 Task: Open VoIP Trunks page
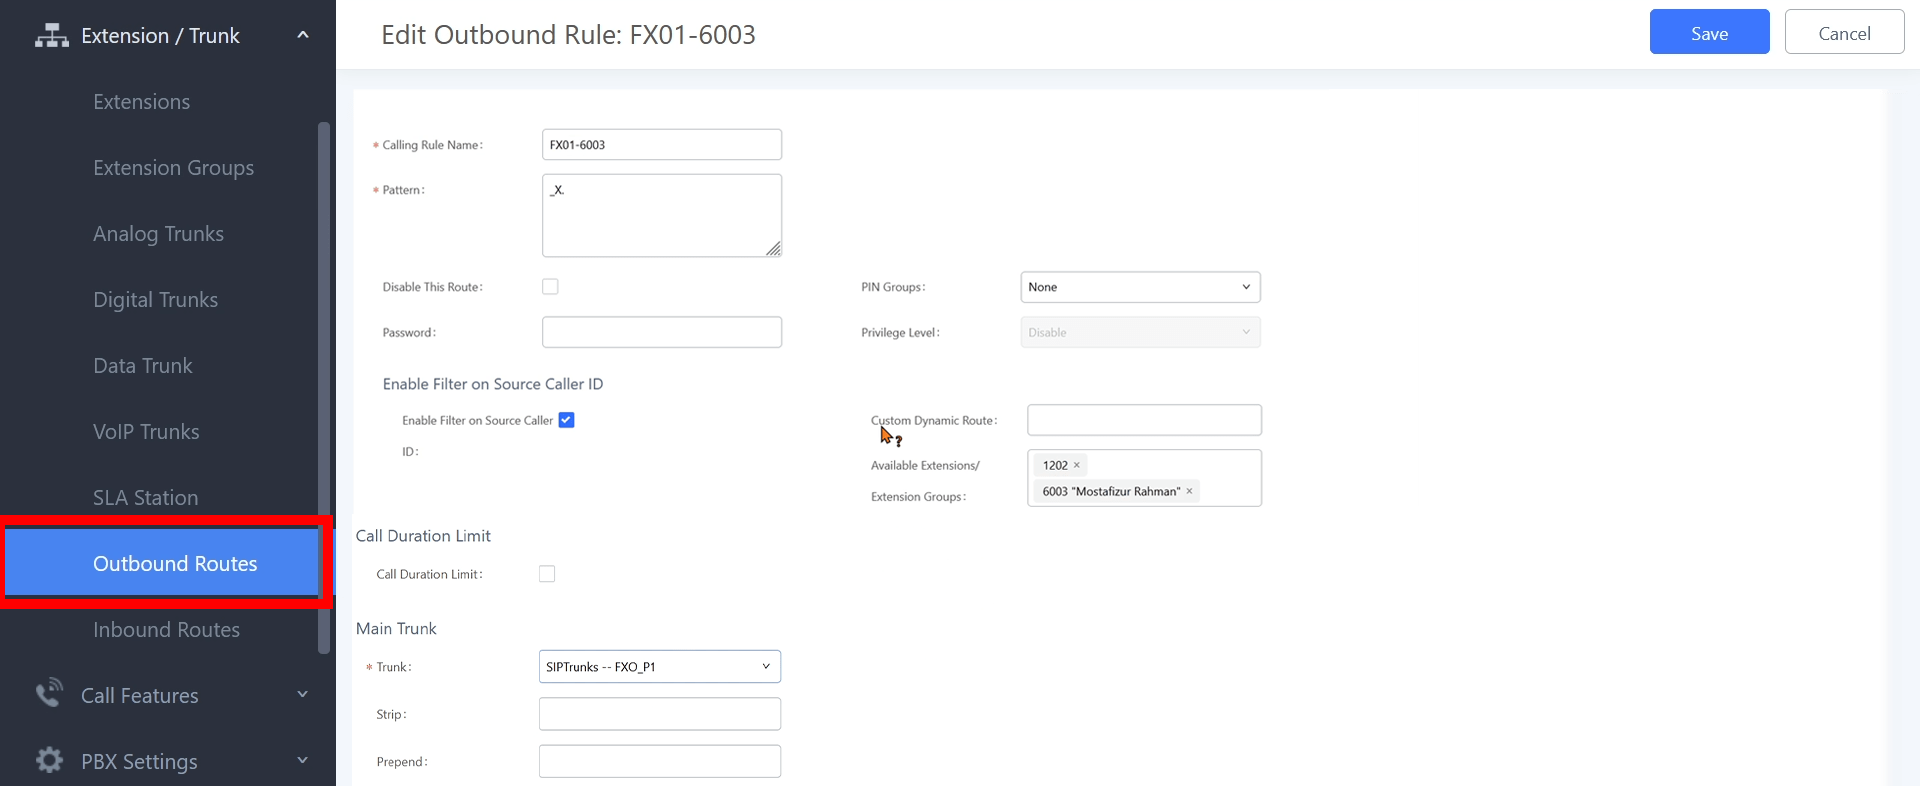click(x=147, y=432)
